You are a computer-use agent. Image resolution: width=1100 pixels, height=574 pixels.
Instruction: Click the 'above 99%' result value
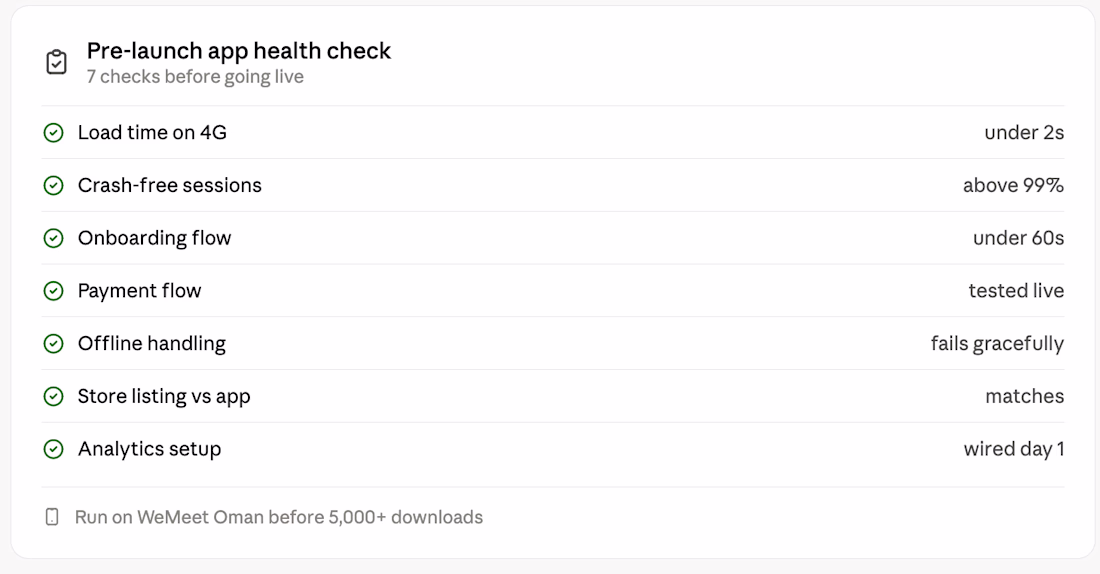click(1013, 185)
